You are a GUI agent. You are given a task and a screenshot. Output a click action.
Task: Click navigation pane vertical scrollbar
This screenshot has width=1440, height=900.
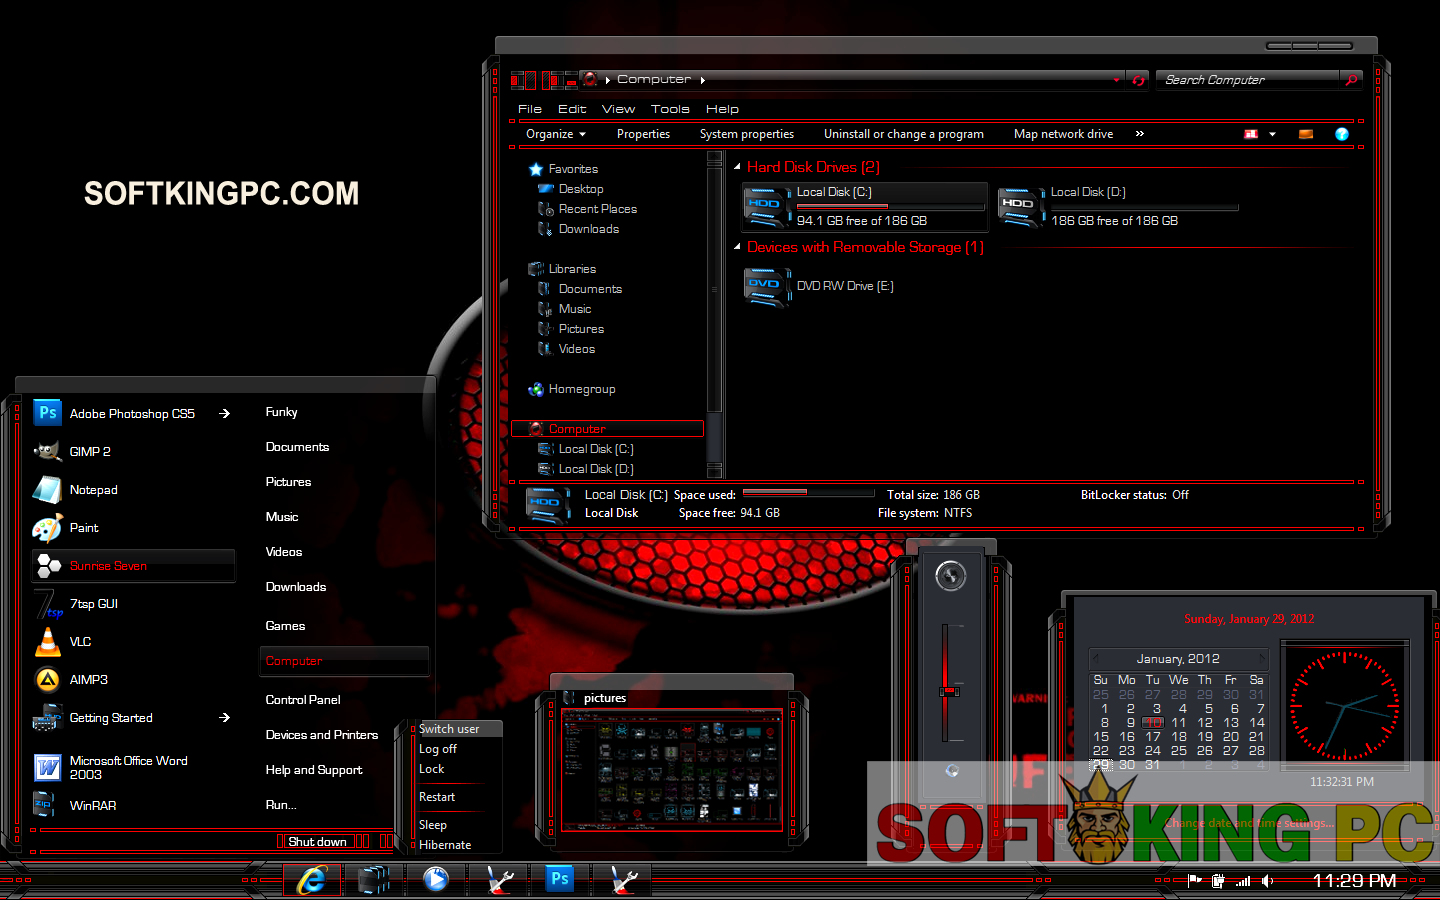pyautogui.click(x=714, y=314)
